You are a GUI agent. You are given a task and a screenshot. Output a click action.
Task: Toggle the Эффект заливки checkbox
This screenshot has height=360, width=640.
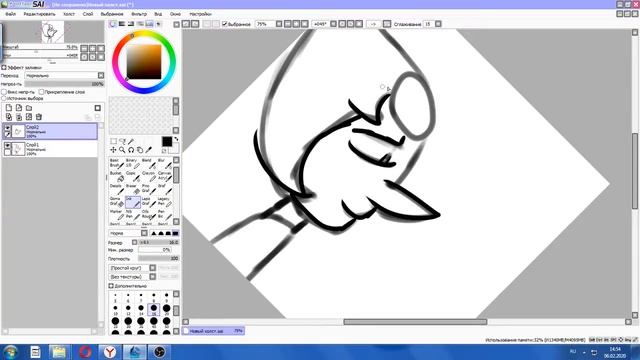coord(4,67)
